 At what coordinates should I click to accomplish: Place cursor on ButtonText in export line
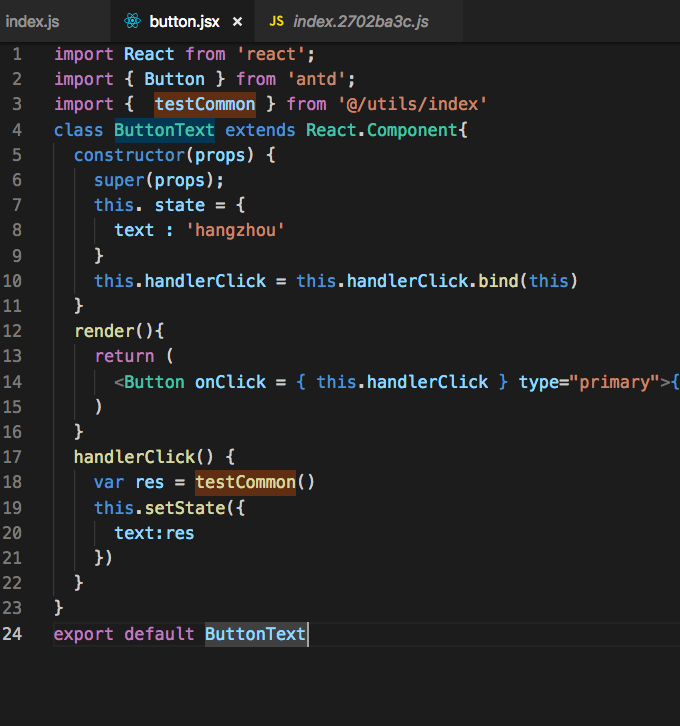coord(255,633)
